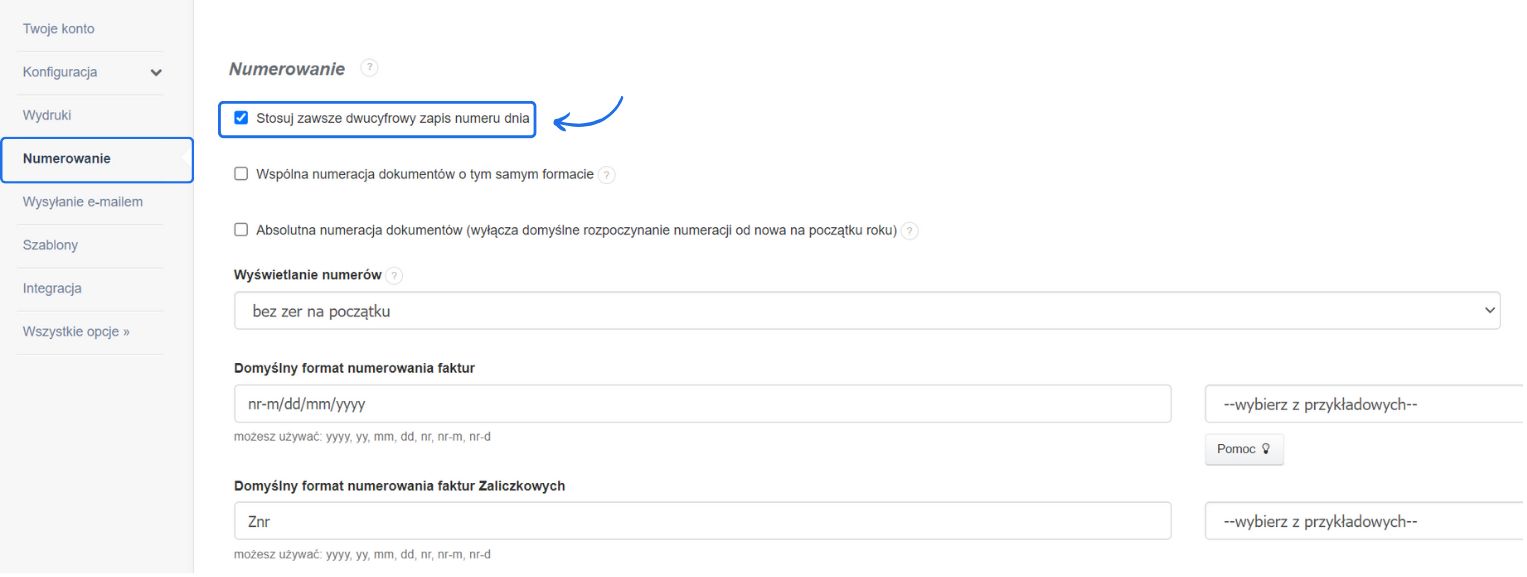
Task: Go to Wydruki in sidebar
Action: 47,115
